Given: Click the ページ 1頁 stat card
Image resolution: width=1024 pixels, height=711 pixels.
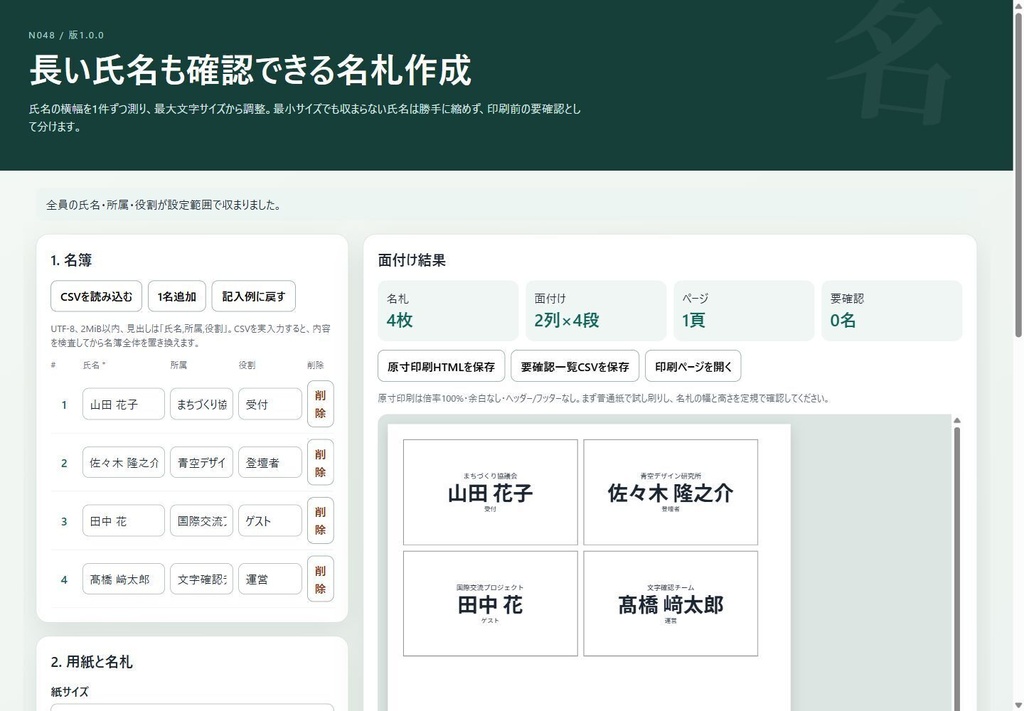Looking at the screenshot, I should click(x=744, y=311).
